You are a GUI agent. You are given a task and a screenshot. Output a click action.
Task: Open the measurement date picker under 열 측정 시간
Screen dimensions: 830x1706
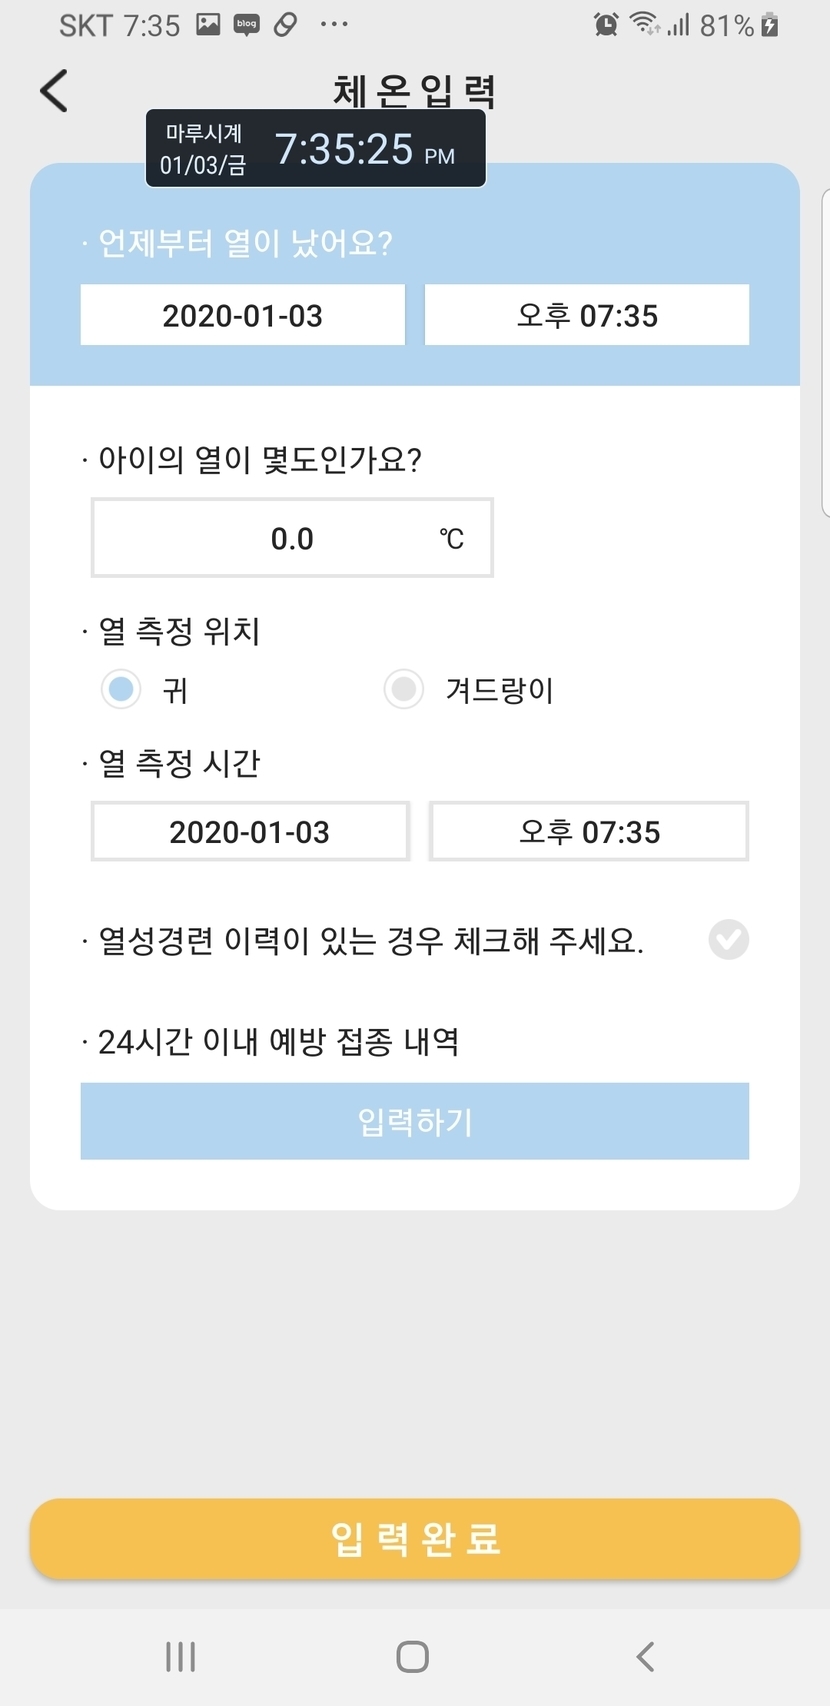(250, 831)
